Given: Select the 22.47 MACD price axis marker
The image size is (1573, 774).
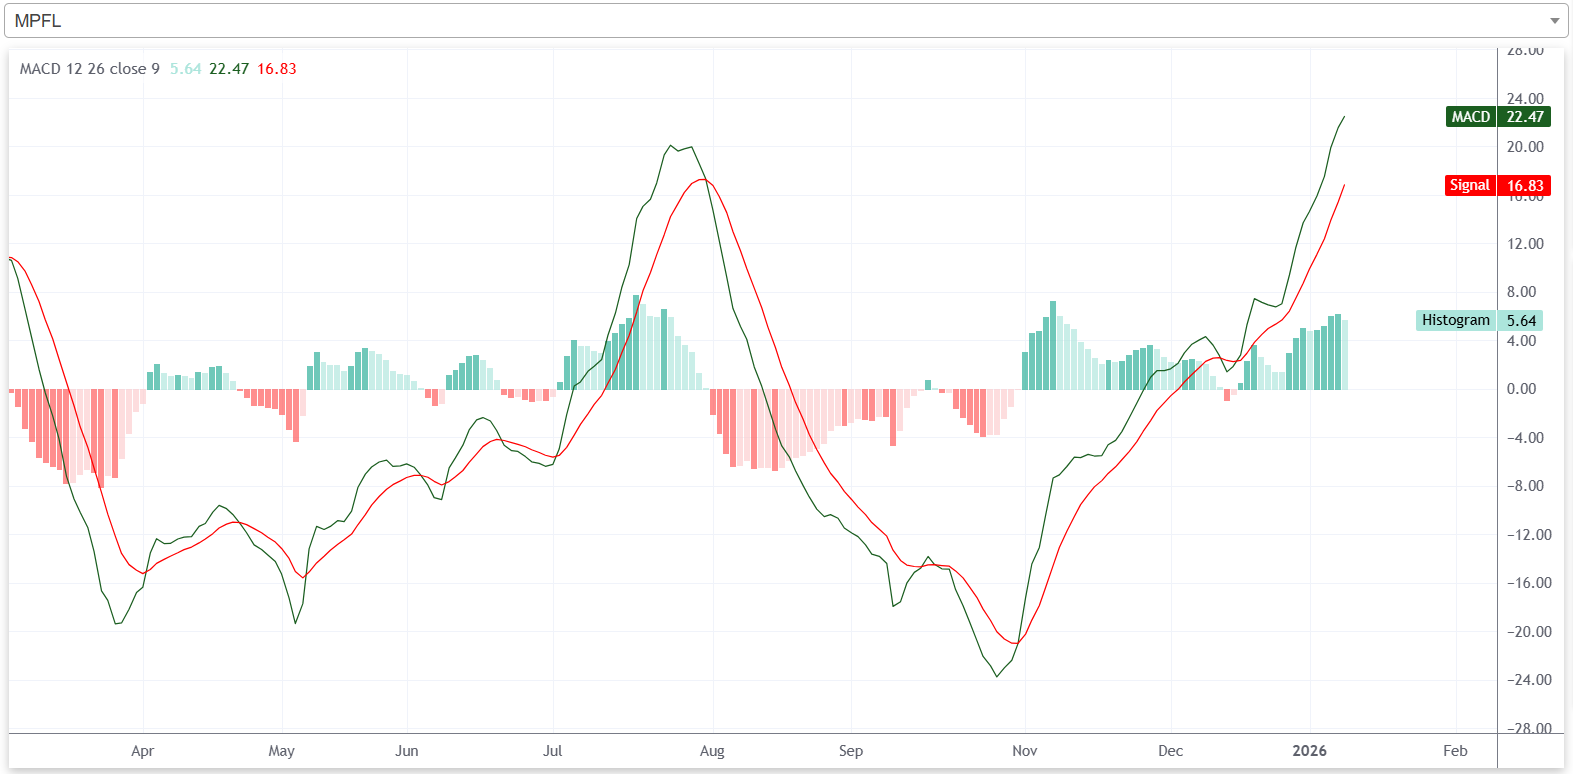Looking at the screenshot, I should pyautogui.click(x=1525, y=117).
